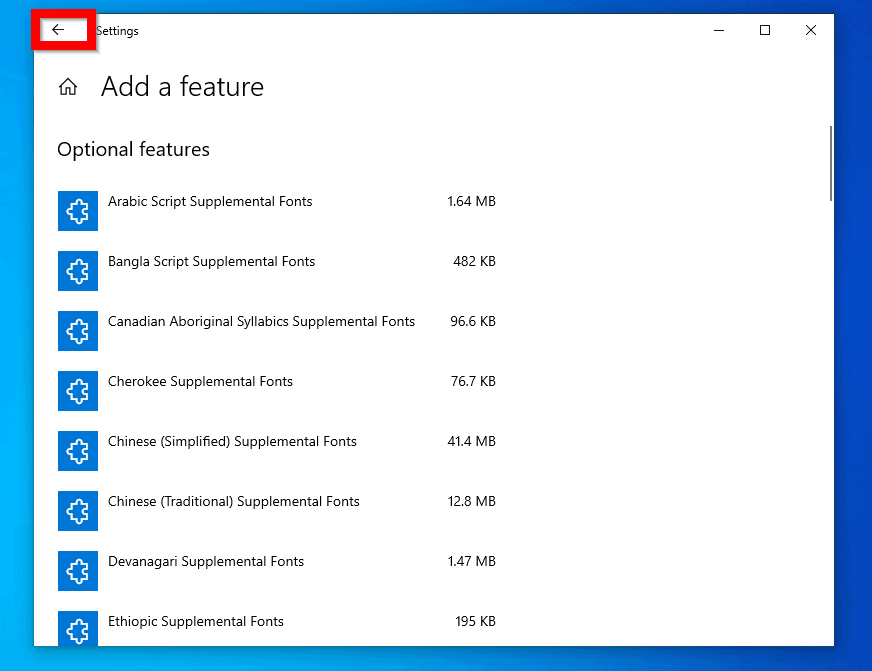Screen dimensions: 872x671
Task: Click the Devanagari Supplemental Fonts puzzle icon
Action: [78, 571]
